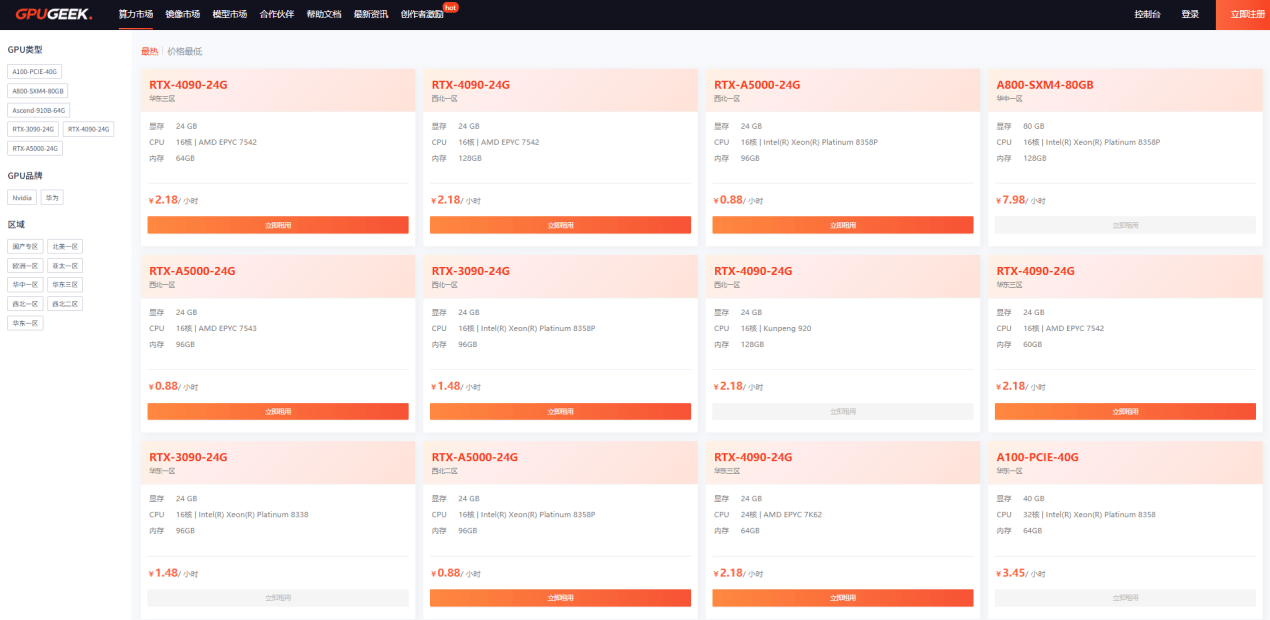Viewport: 1270px width, 620px height.
Task: Toggle the A800-SXM4-80GB GPU type filter
Action: (x=38, y=91)
